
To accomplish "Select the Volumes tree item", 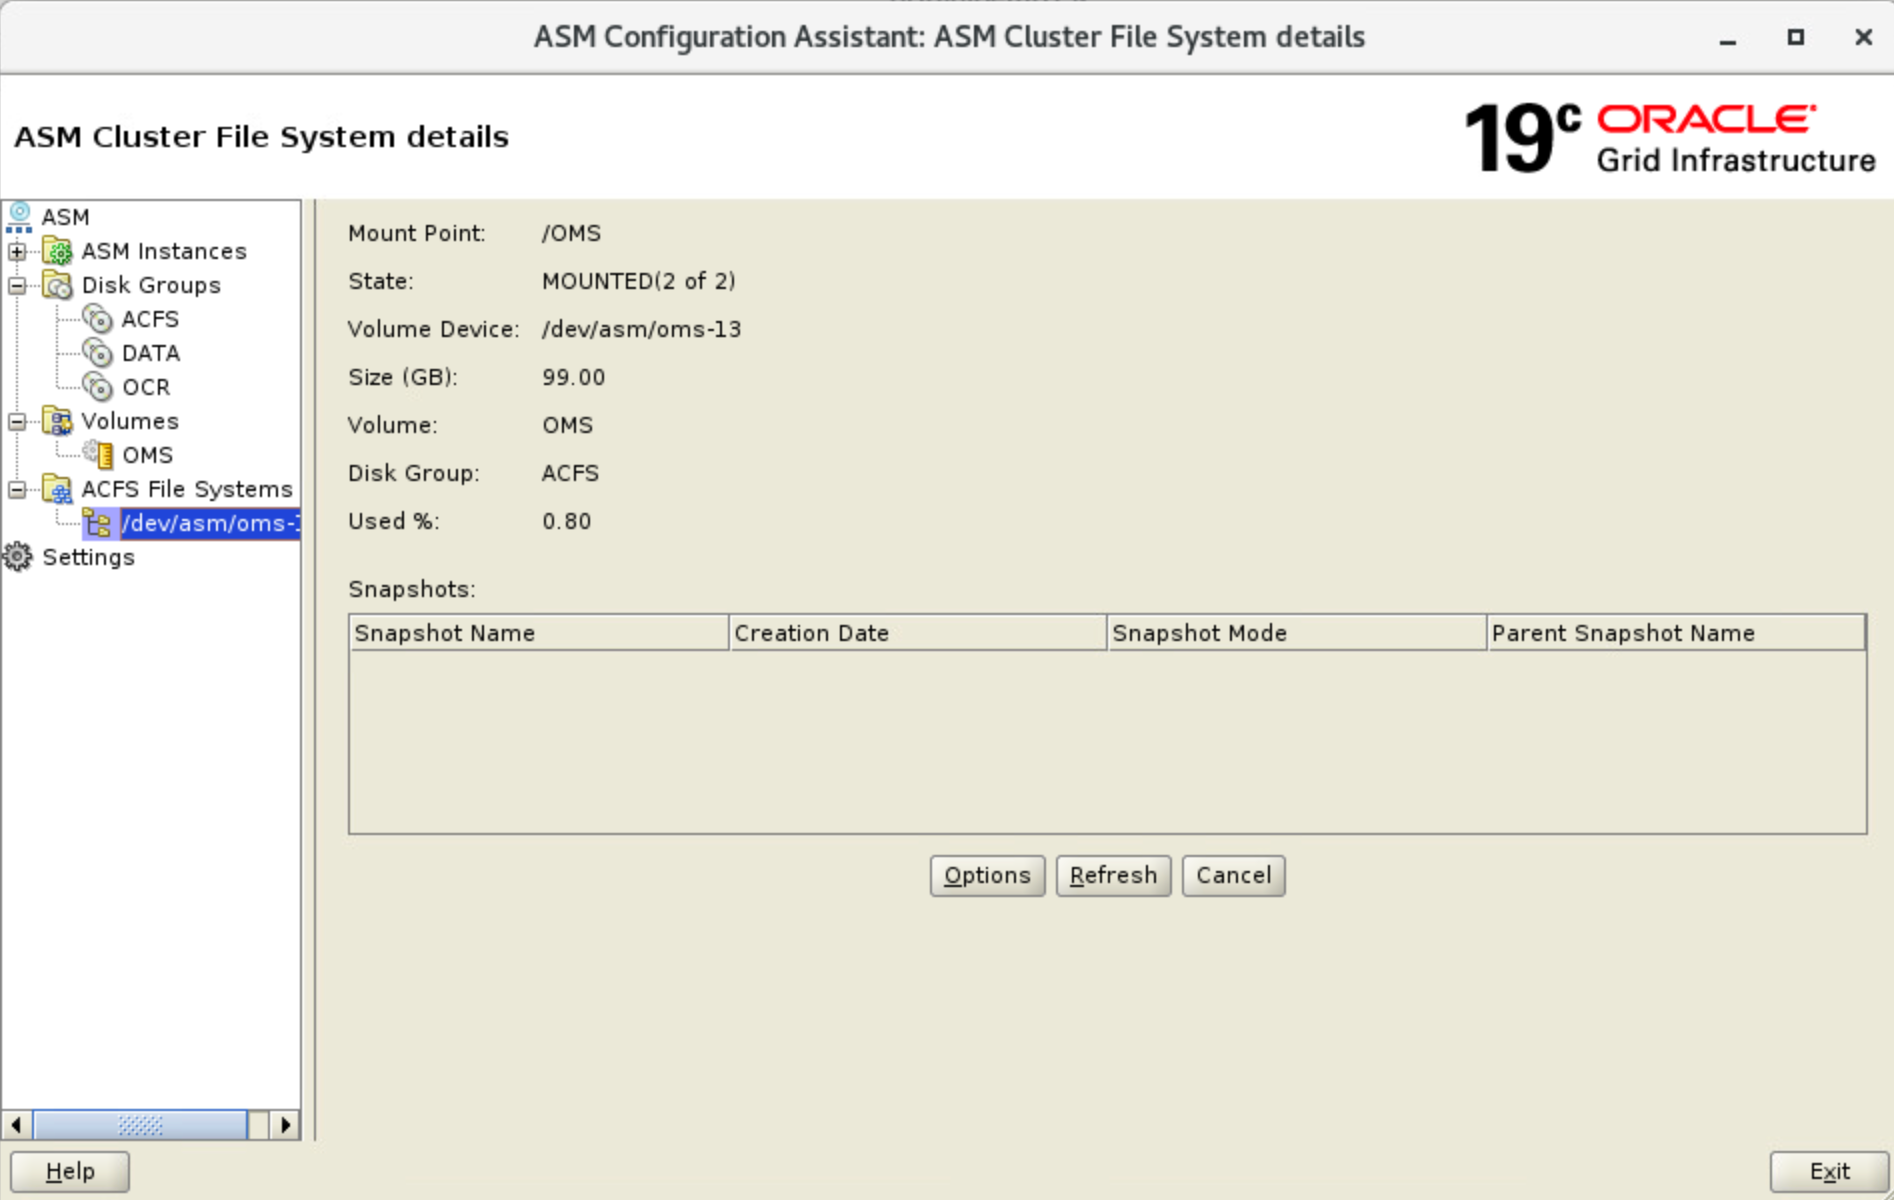I will coord(130,421).
